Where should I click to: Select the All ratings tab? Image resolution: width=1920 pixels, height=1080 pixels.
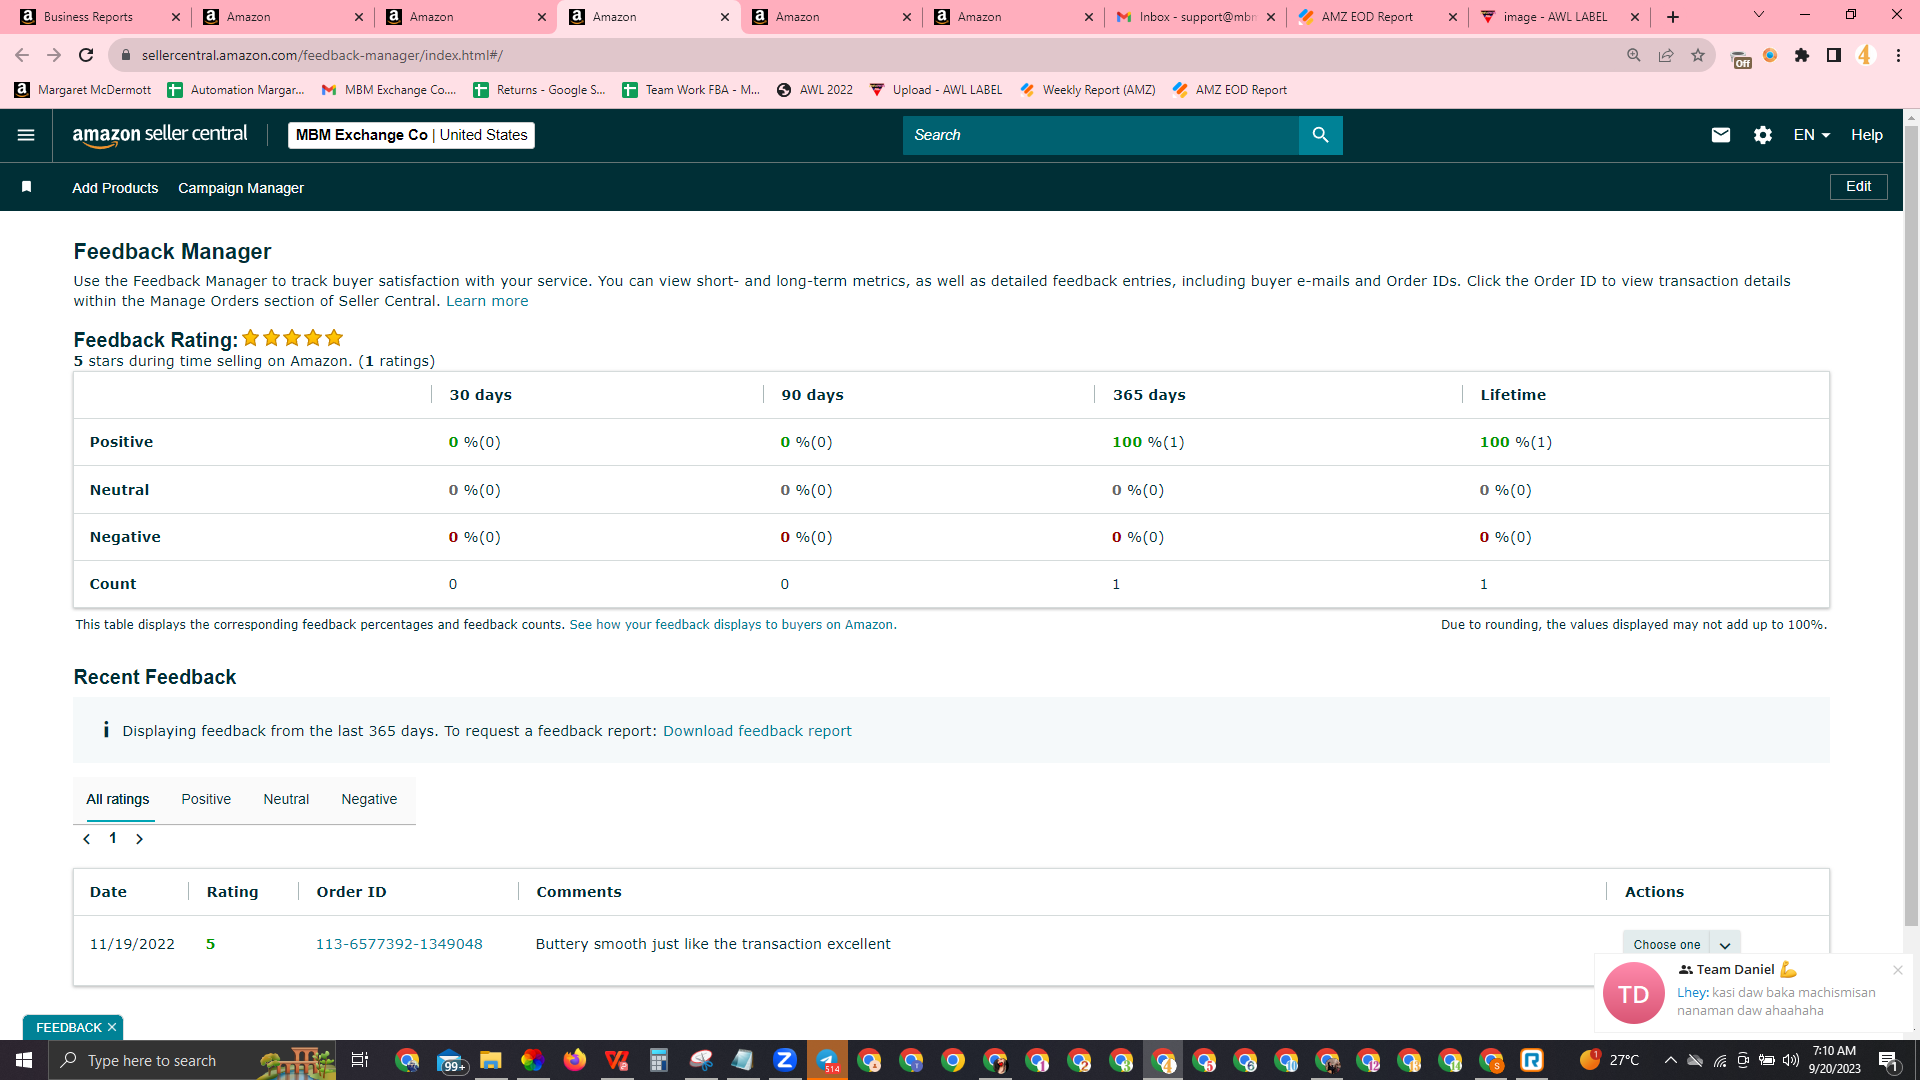pos(118,799)
